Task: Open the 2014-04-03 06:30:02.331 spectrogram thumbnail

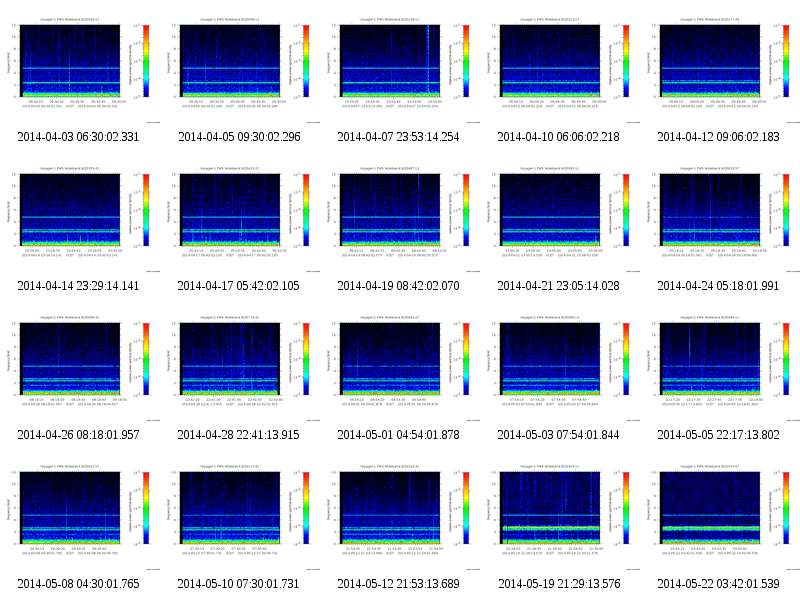Action: point(80,66)
